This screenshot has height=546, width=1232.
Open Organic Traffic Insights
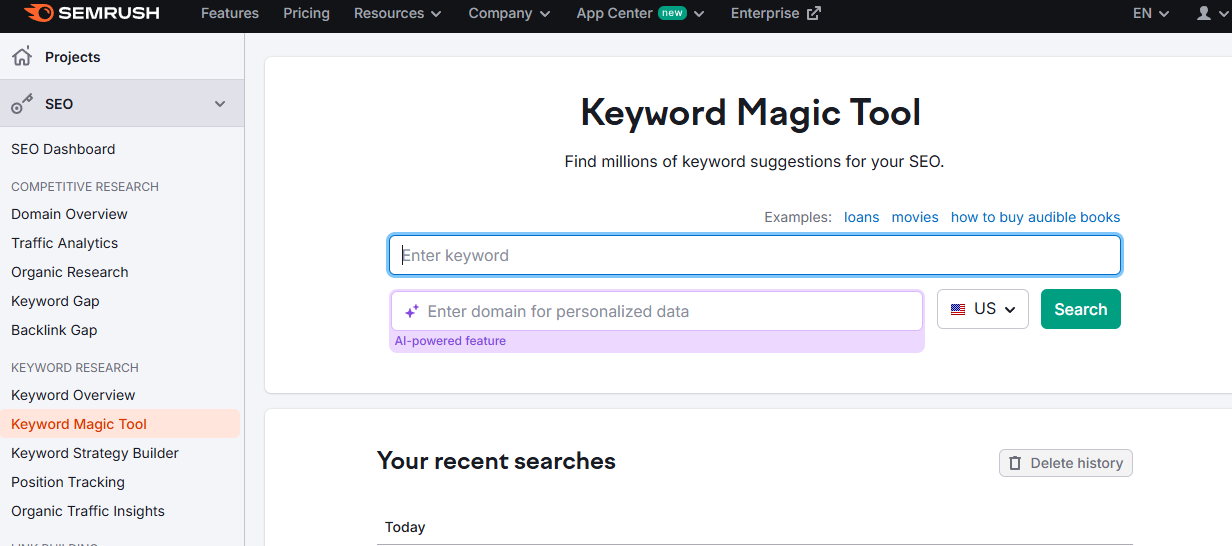(88, 511)
